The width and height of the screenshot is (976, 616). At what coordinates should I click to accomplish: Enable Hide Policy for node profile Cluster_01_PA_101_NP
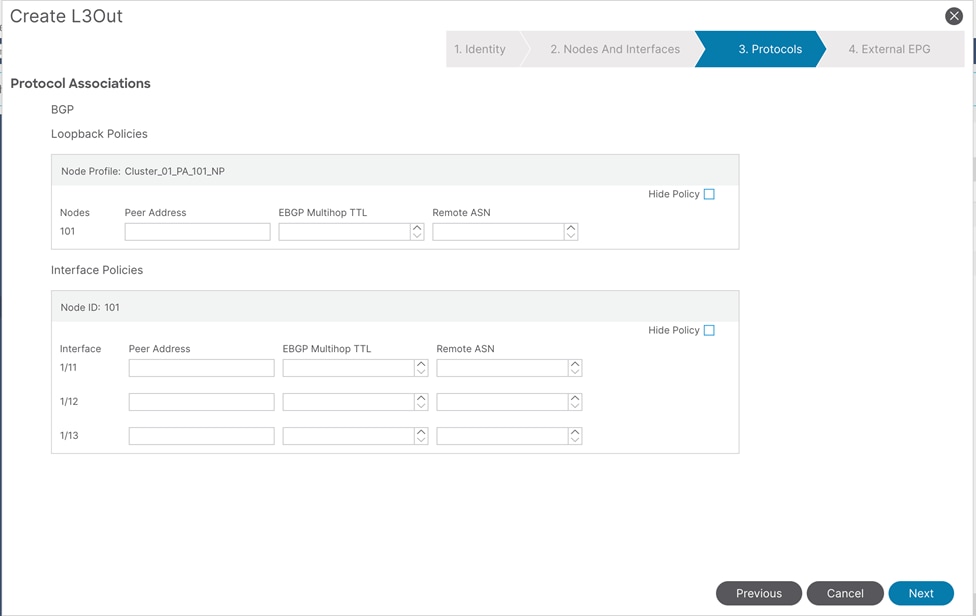(x=709, y=194)
